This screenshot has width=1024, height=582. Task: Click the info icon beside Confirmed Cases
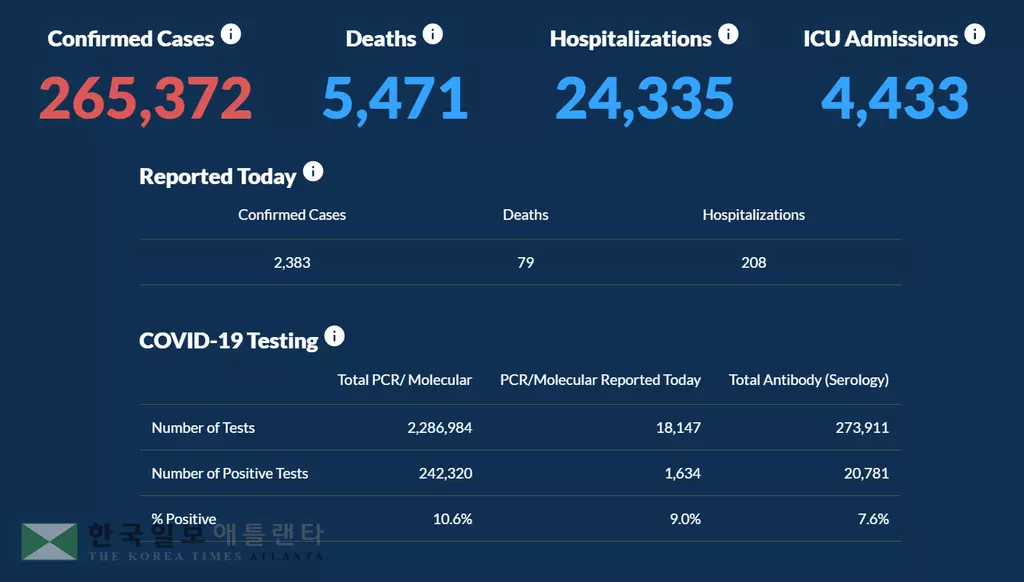point(231,35)
